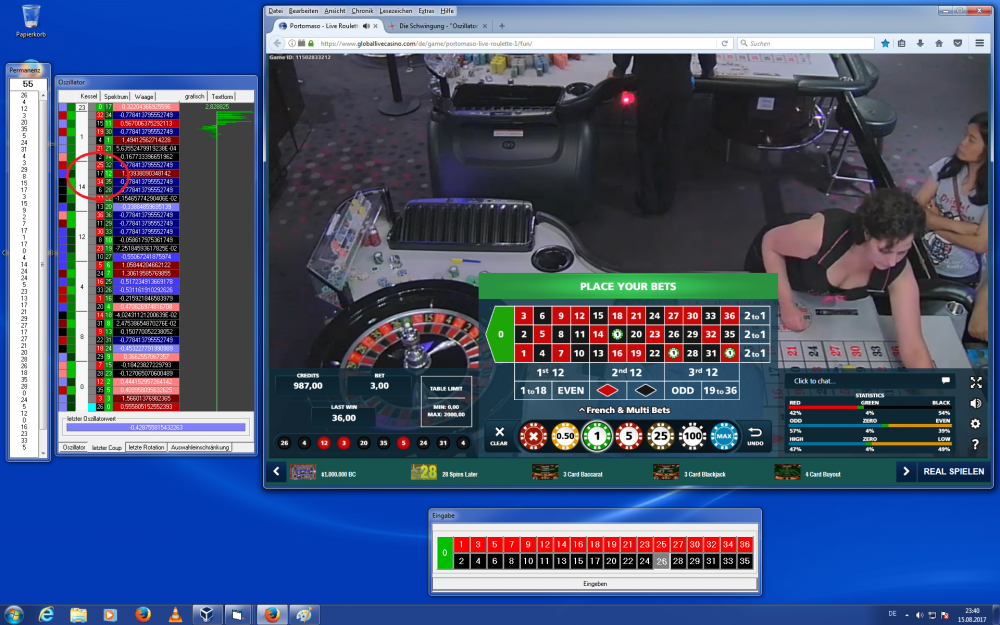
Task: Place a bet on ODD
Action: 682,390
